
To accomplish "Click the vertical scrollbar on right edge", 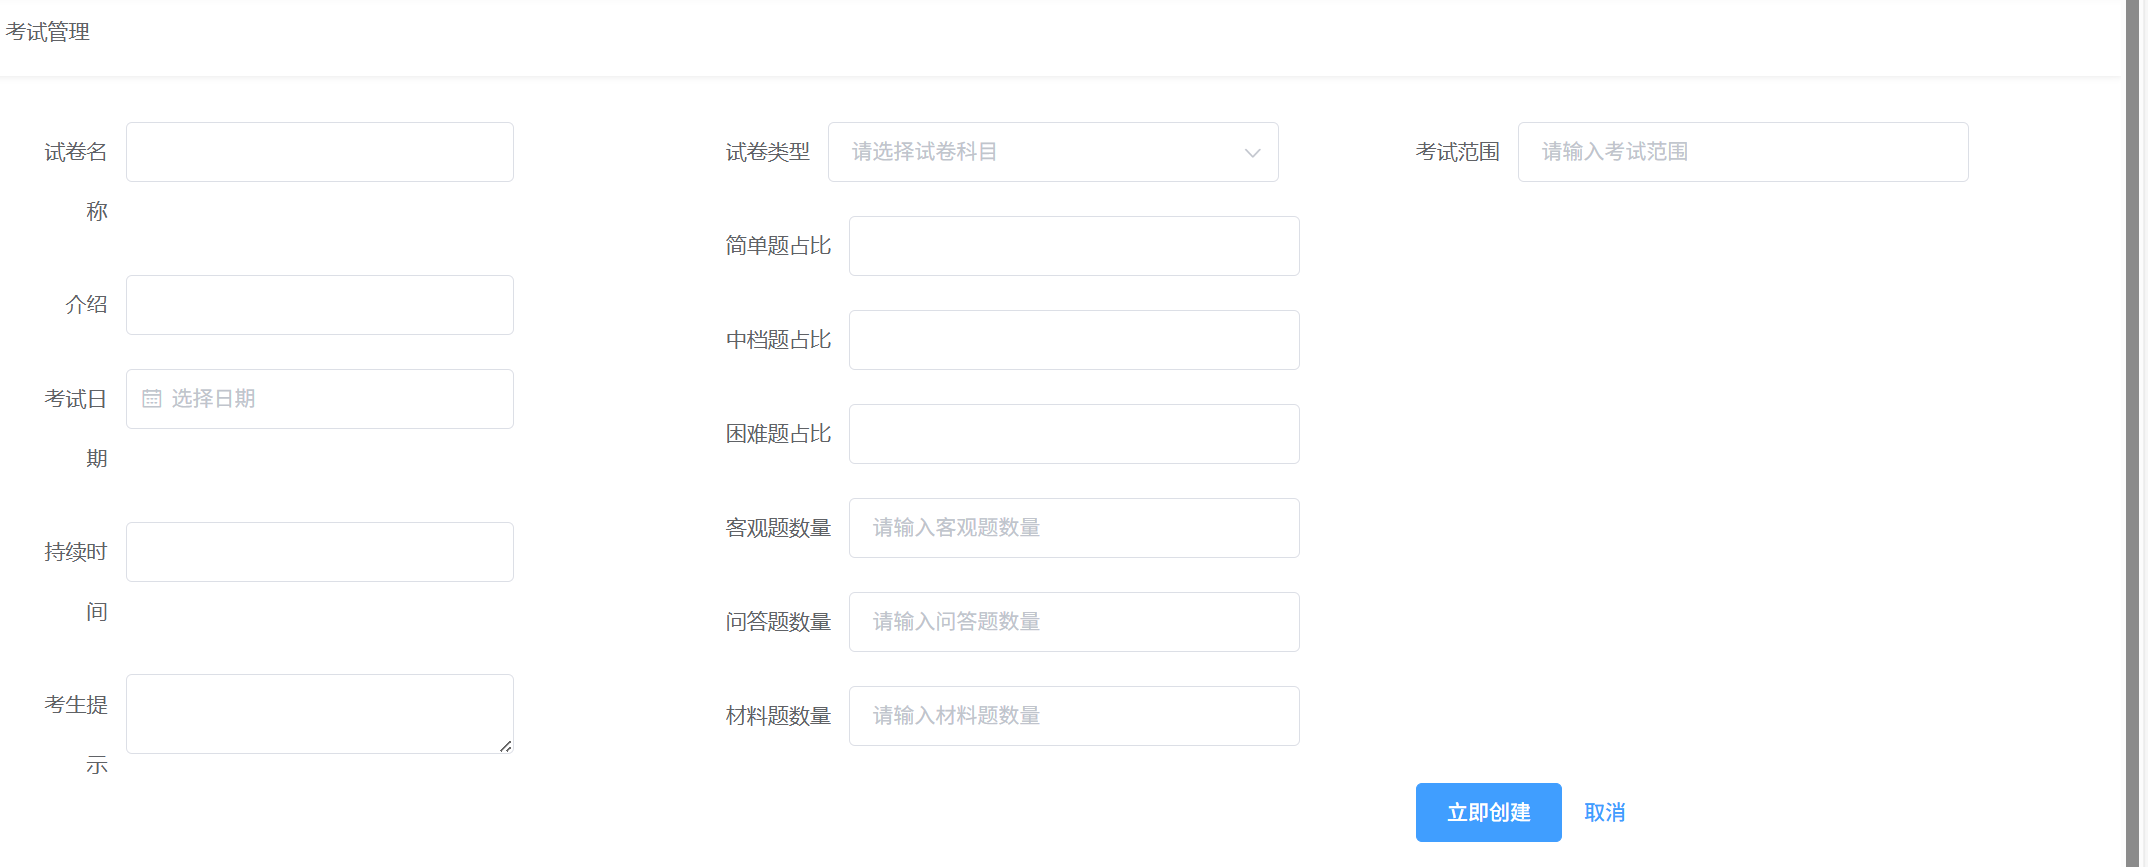I will click(x=2133, y=433).
